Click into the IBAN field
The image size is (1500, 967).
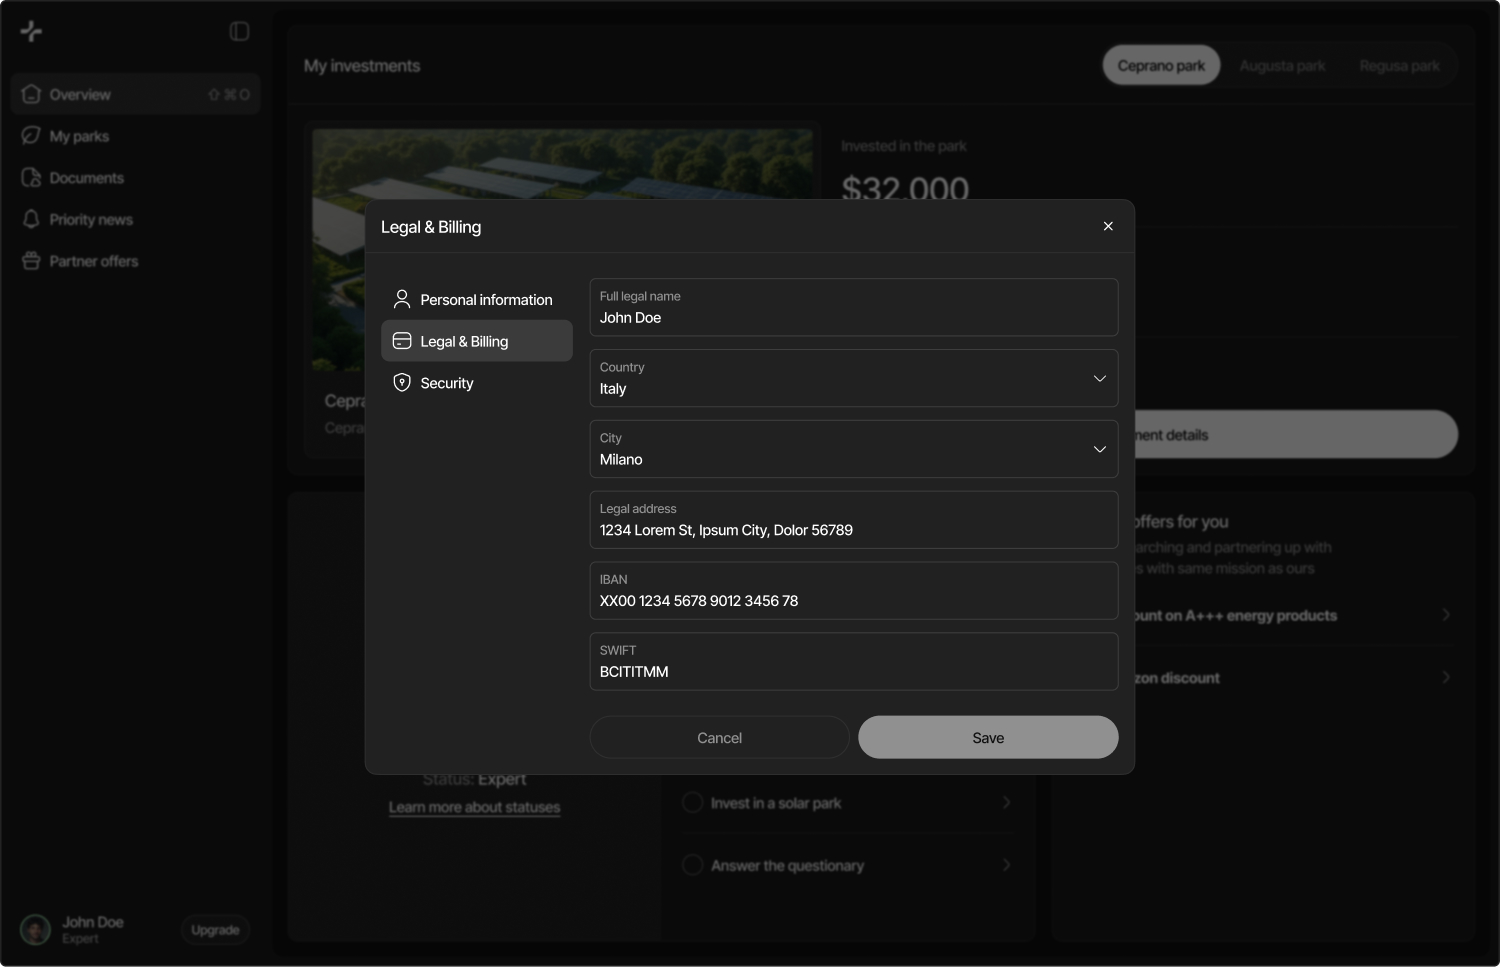[x=854, y=591]
